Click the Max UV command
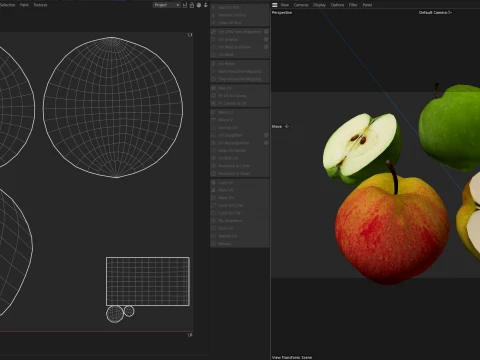This screenshot has height=360, width=480. (239, 88)
